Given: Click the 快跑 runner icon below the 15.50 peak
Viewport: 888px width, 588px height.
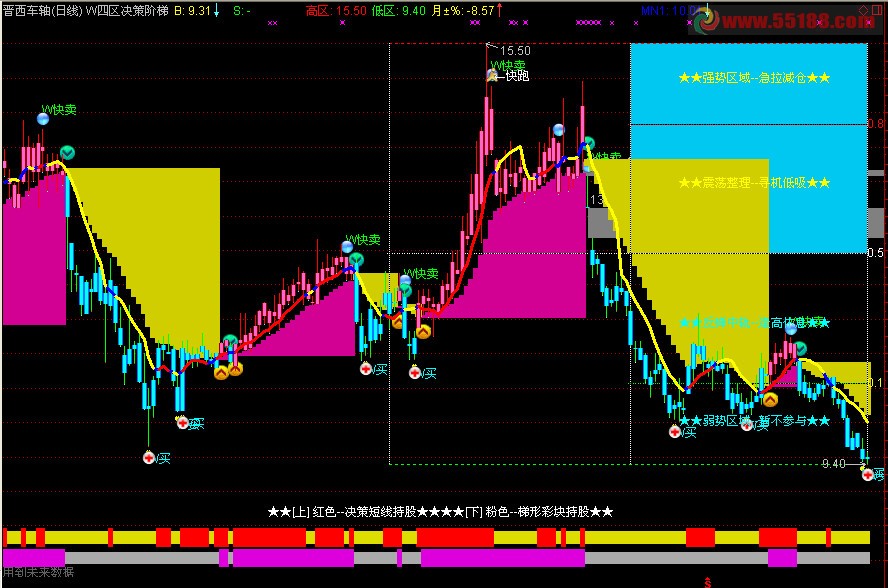Looking at the screenshot, I should 493,76.
